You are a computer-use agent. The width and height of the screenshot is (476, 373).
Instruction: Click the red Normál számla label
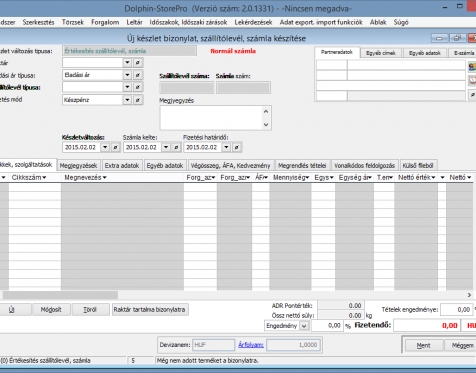pyautogui.click(x=233, y=51)
